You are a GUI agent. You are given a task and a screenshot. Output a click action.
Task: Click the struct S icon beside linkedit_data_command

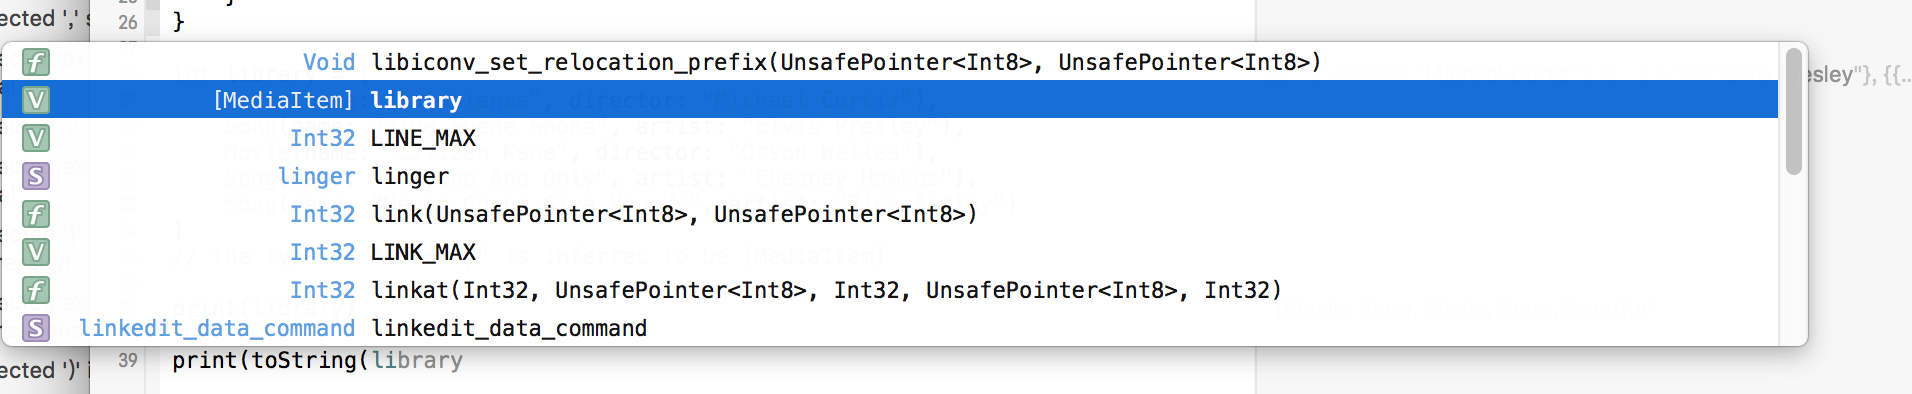(36, 328)
